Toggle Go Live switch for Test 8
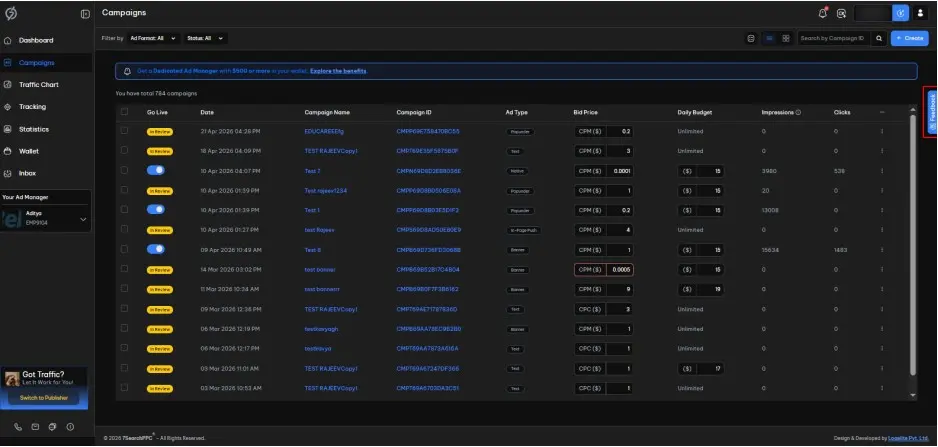The width and height of the screenshot is (938, 447). (156, 250)
